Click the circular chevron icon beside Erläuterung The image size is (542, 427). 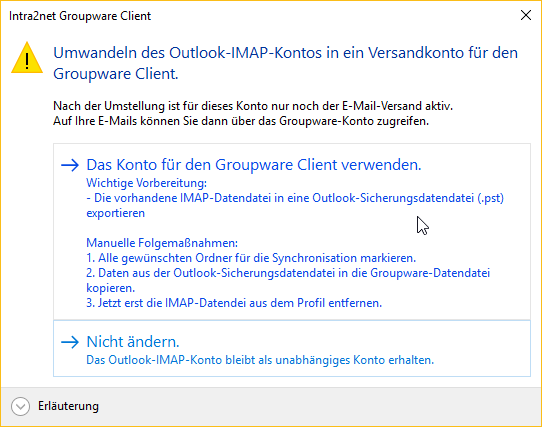click(20, 406)
